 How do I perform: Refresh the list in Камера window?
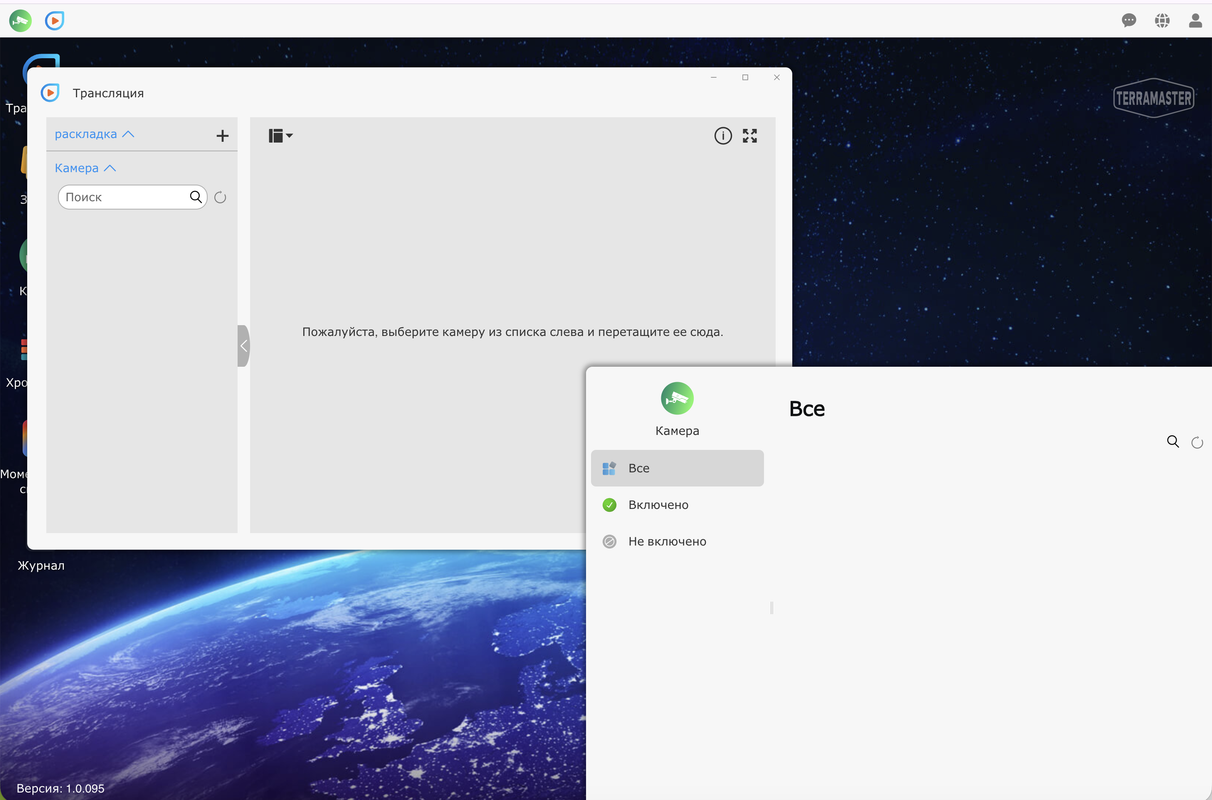coord(1197,442)
